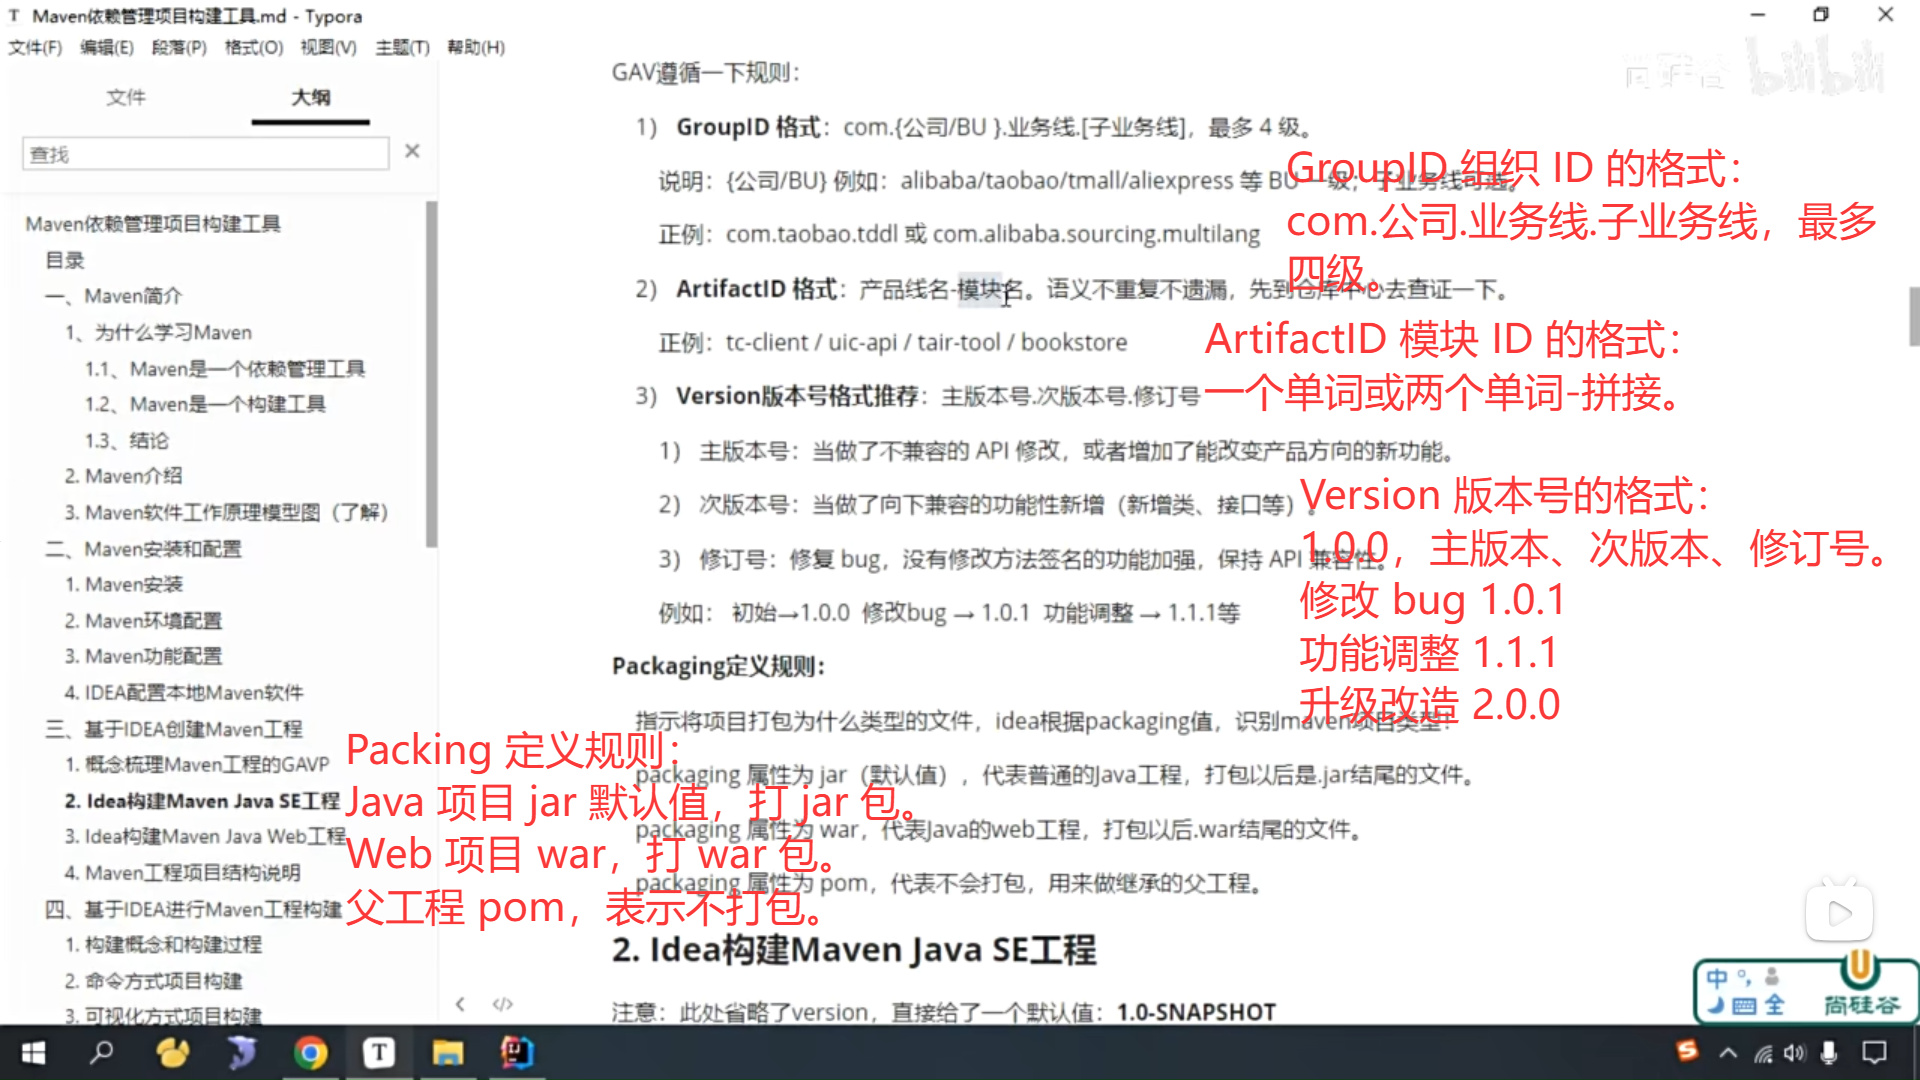This screenshot has height=1080, width=1920.
Task: Expand the hidden tray icons chevron
Action: tap(1728, 1052)
